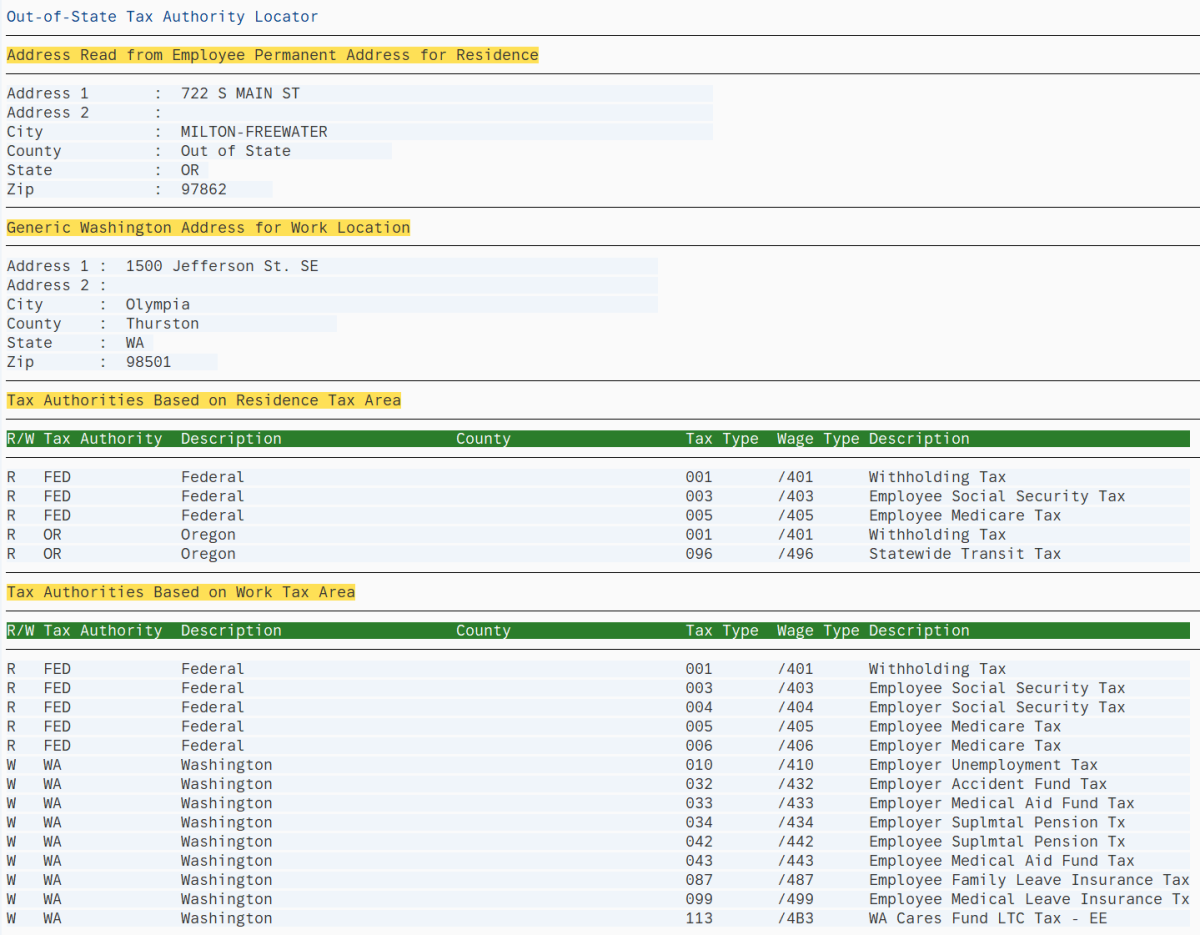Image resolution: width=1200 pixels, height=935 pixels.
Task: Click the empty work Address 2 field
Action: coord(390,285)
